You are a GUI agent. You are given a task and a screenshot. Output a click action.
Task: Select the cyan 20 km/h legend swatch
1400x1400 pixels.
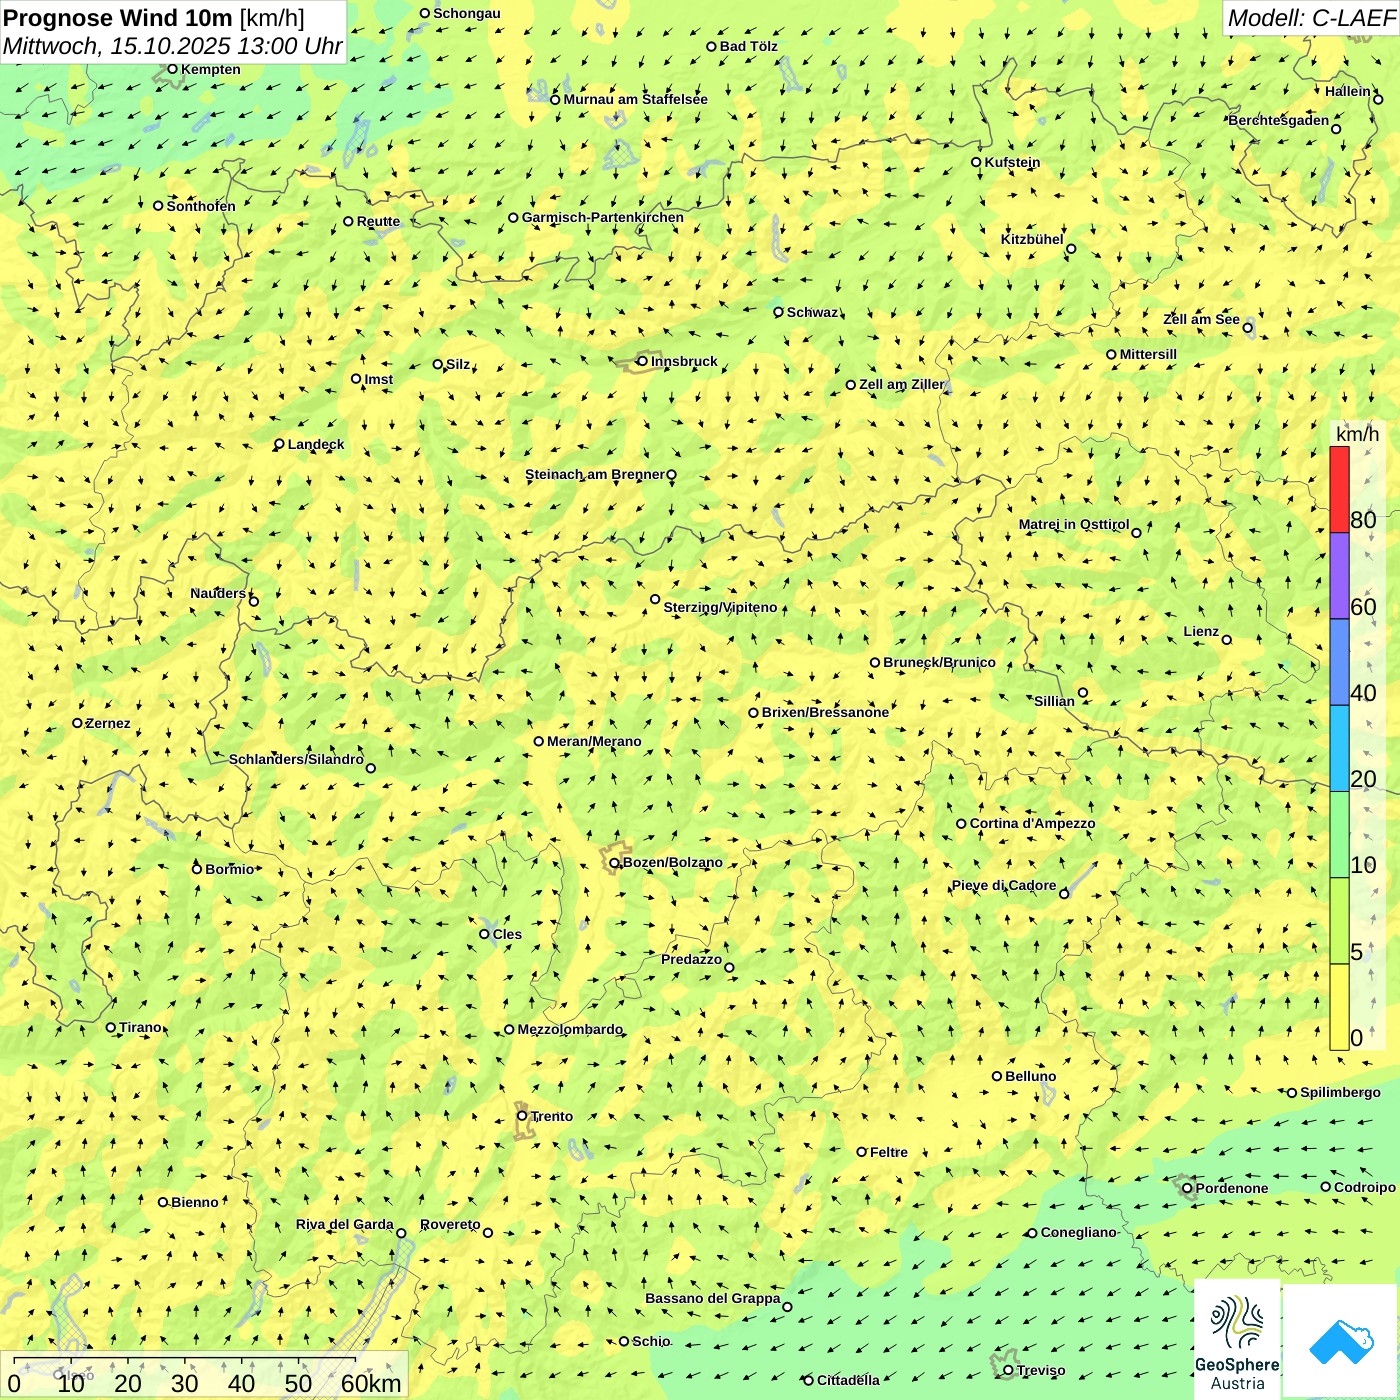click(x=1339, y=748)
